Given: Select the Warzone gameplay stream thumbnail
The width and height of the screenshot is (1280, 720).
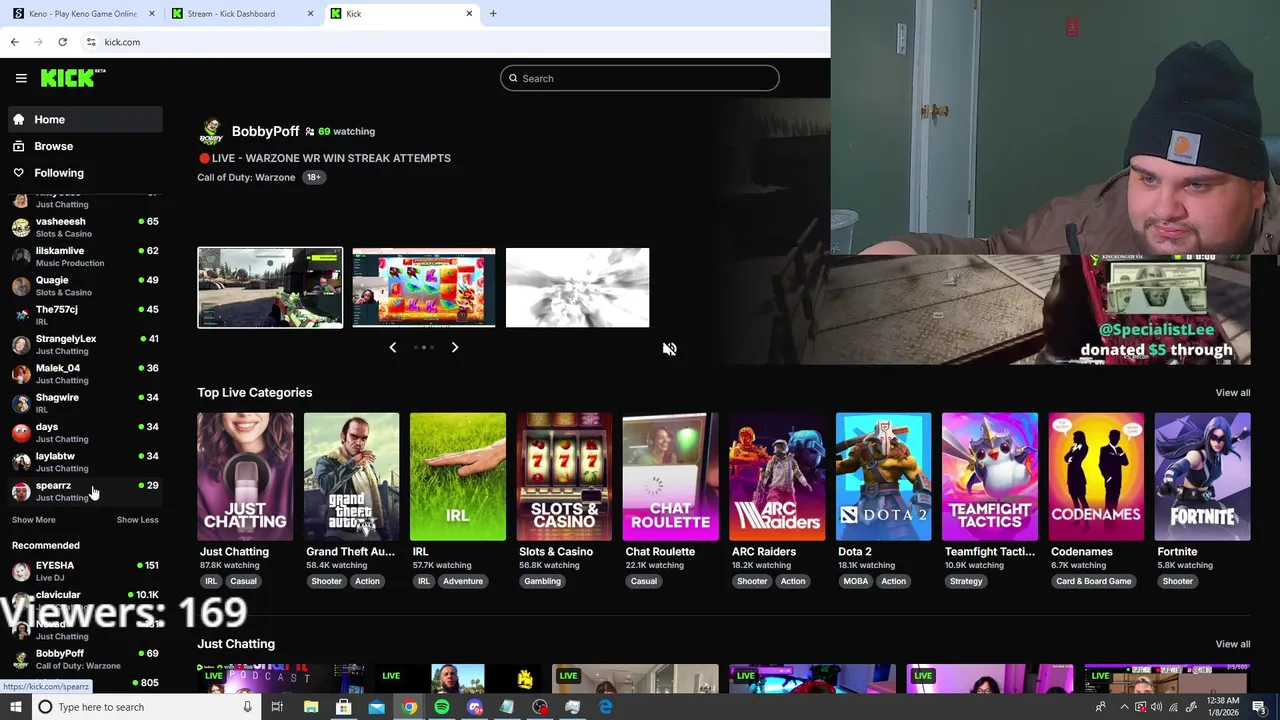Looking at the screenshot, I should tap(270, 288).
